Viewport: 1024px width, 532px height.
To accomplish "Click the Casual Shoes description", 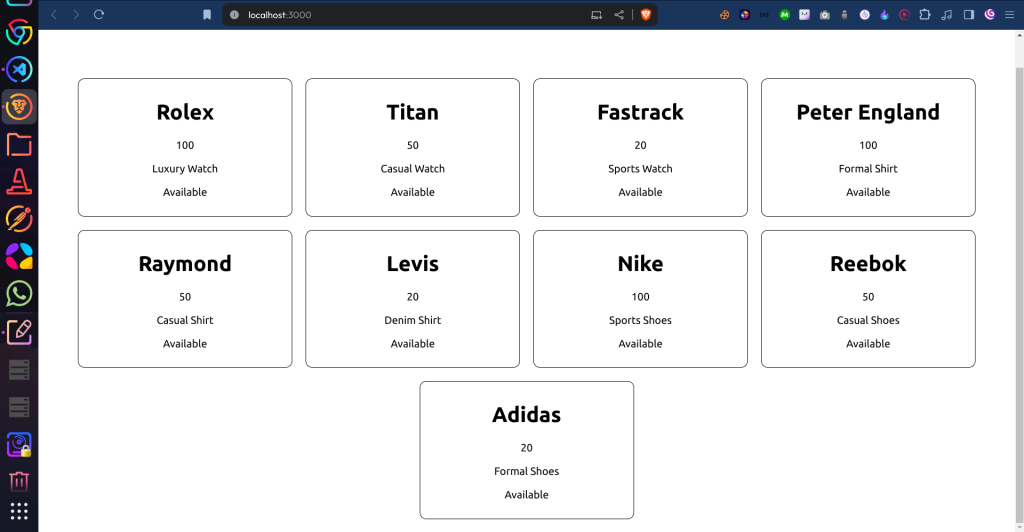I will pos(868,320).
